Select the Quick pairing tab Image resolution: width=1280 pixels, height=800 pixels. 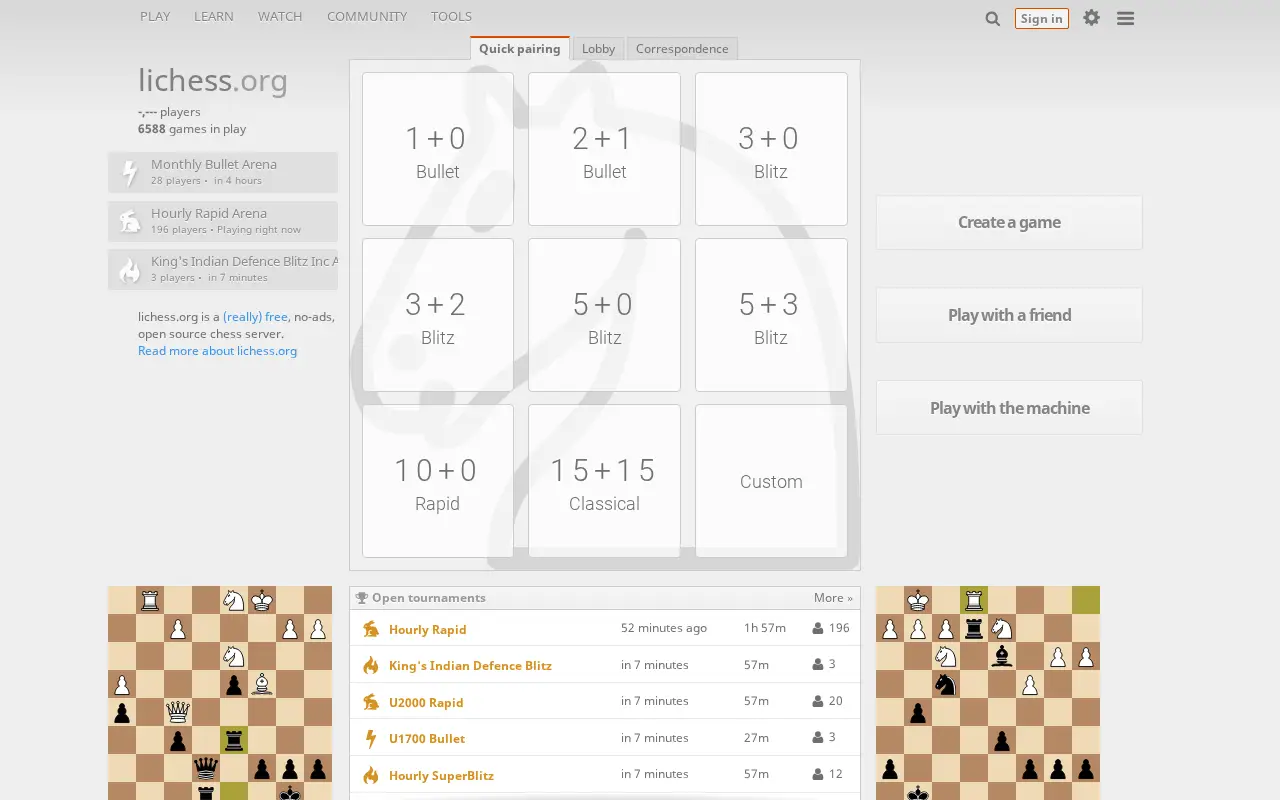pos(520,48)
